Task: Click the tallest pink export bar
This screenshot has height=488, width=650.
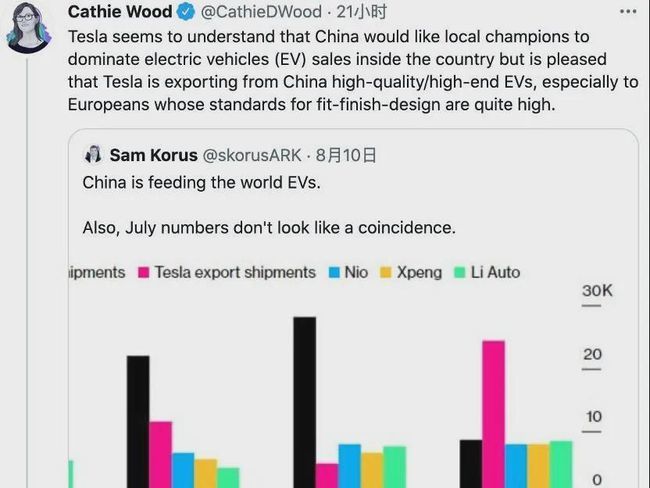Action: 493,412
